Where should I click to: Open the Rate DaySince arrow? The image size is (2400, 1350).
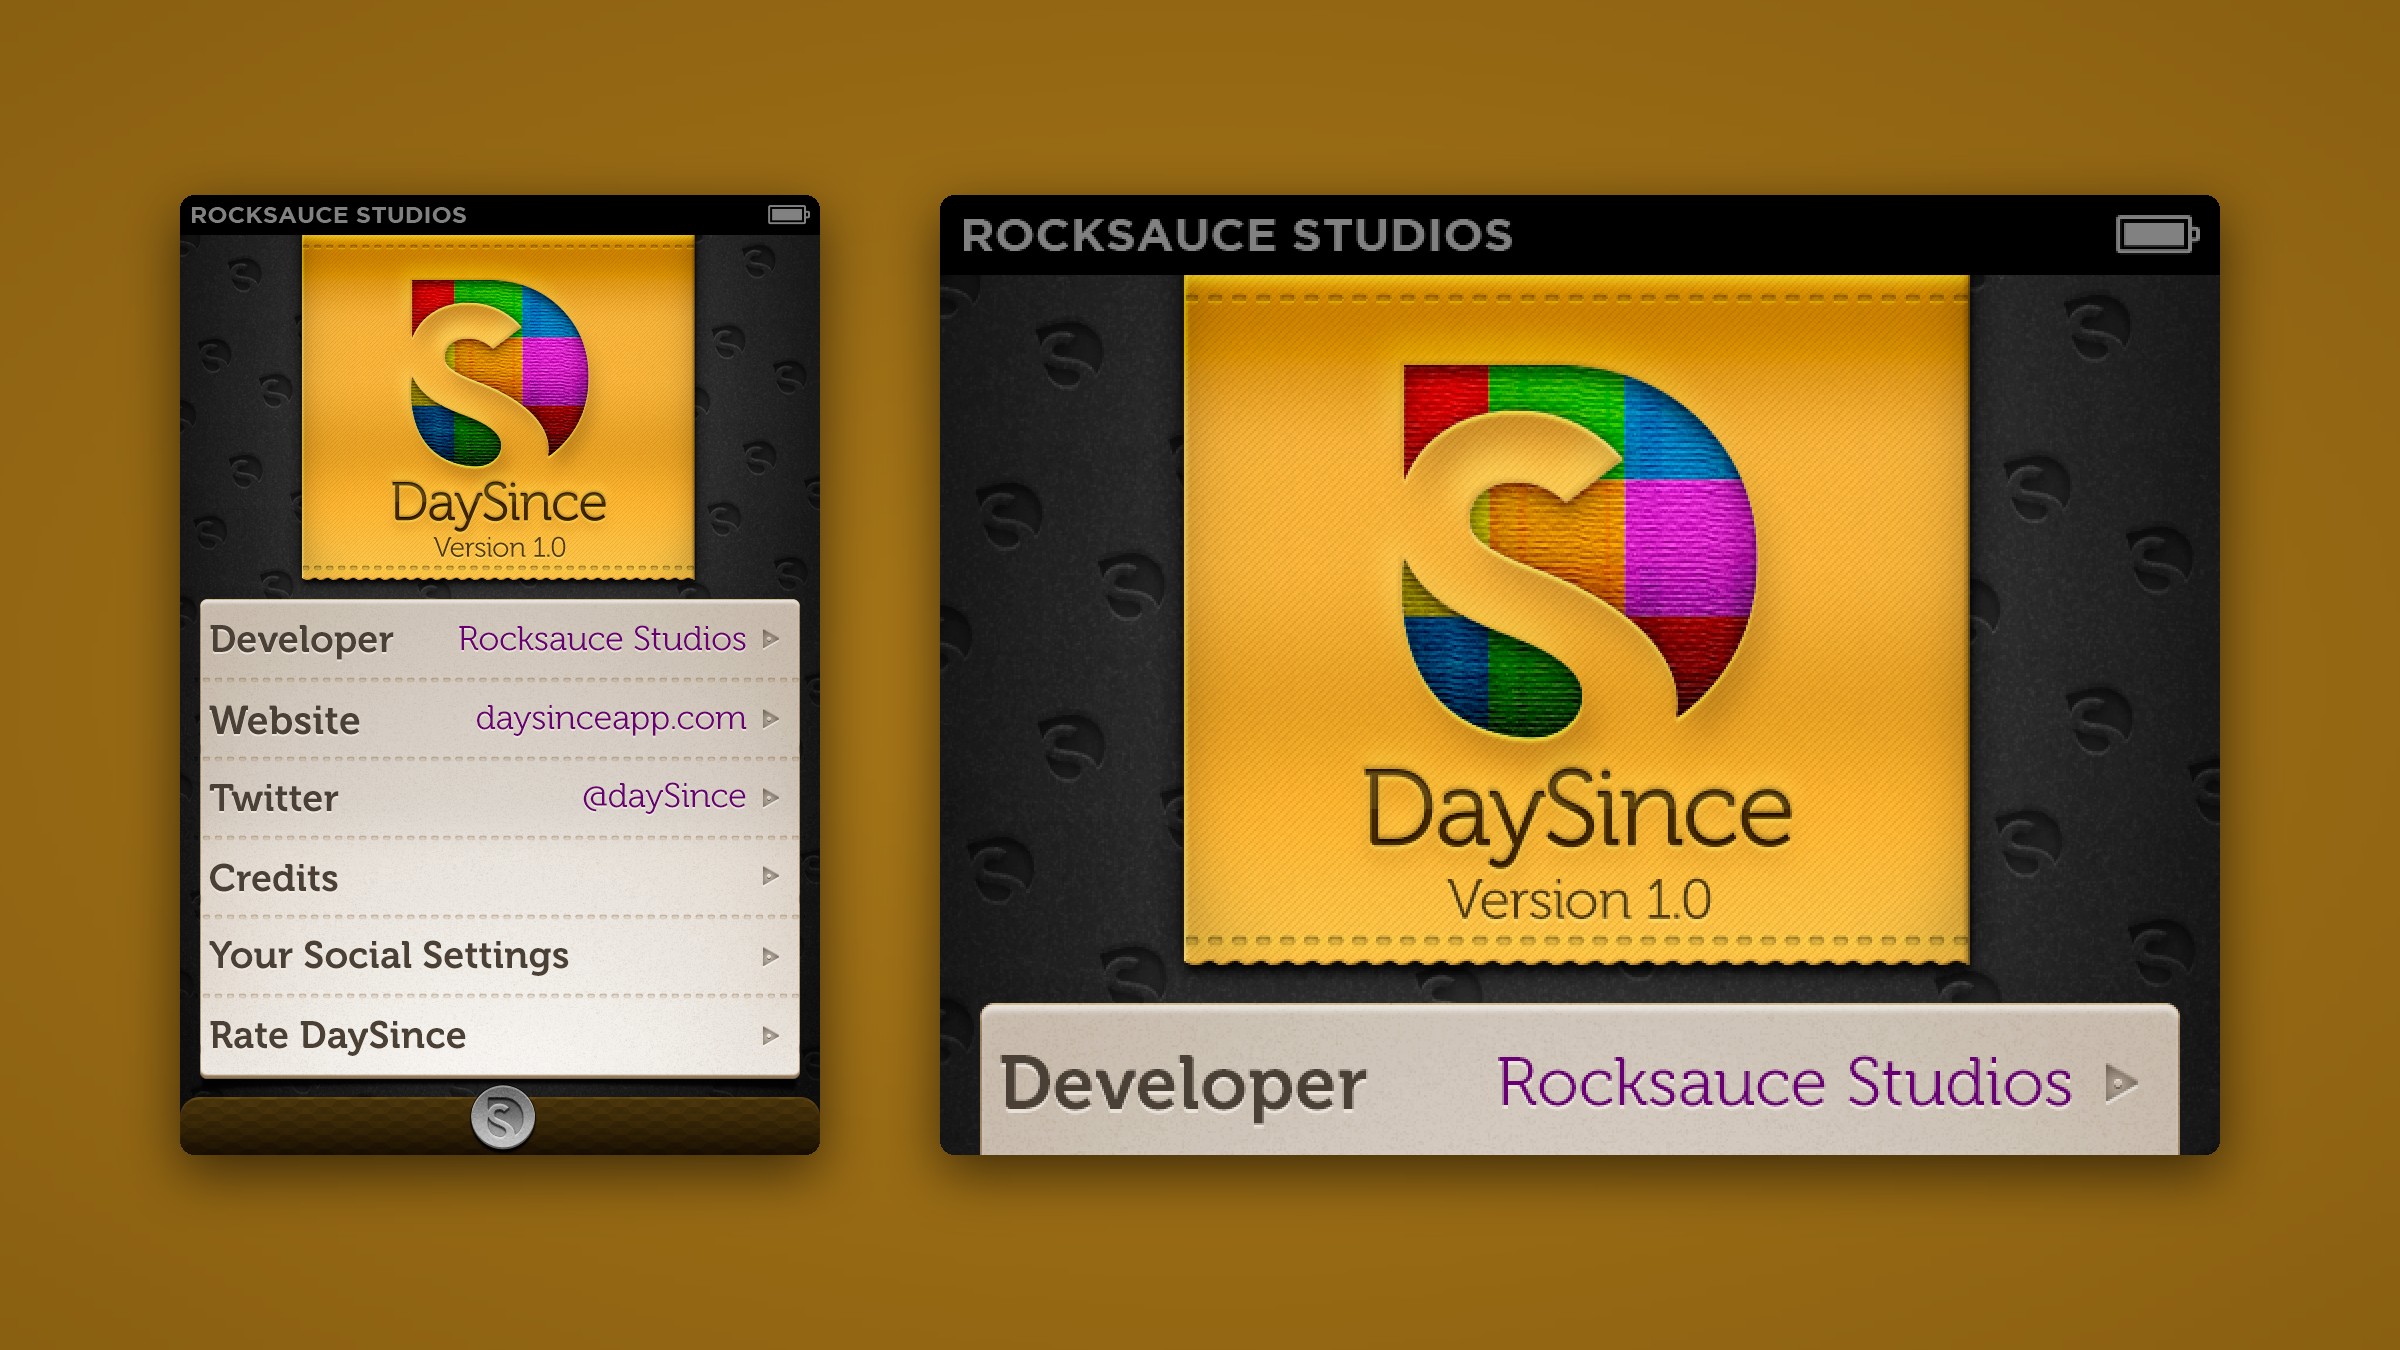770,1035
